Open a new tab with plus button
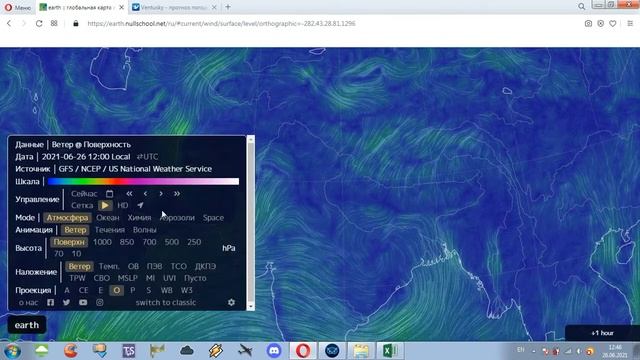 click(x=228, y=7)
